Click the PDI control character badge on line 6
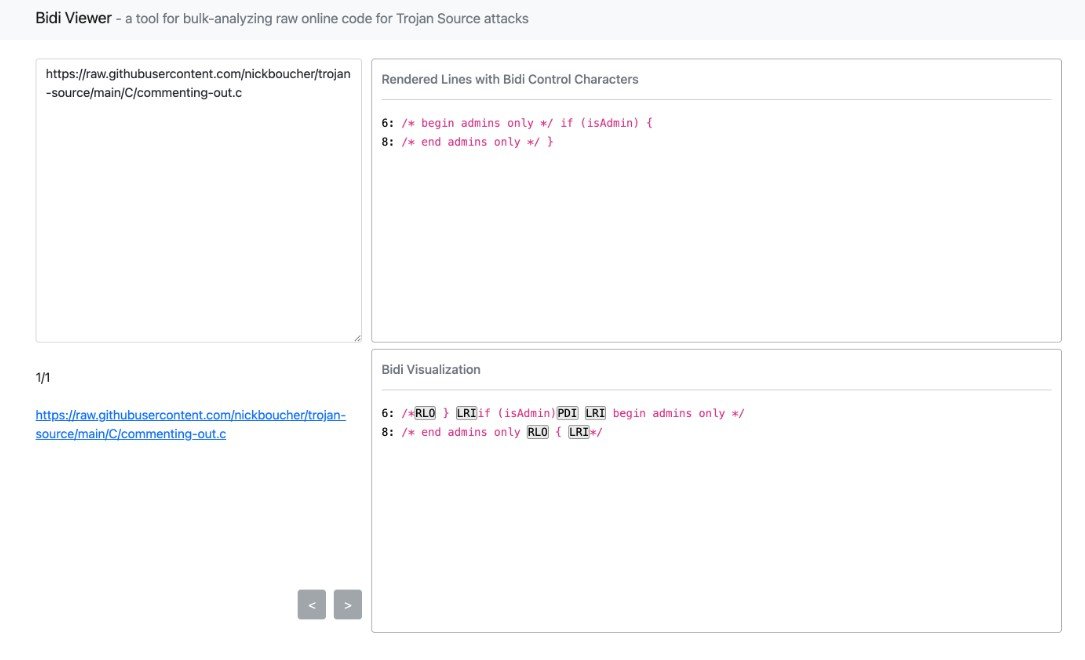This screenshot has height=660, width=1085. pyautogui.click(x=566, y=412)
